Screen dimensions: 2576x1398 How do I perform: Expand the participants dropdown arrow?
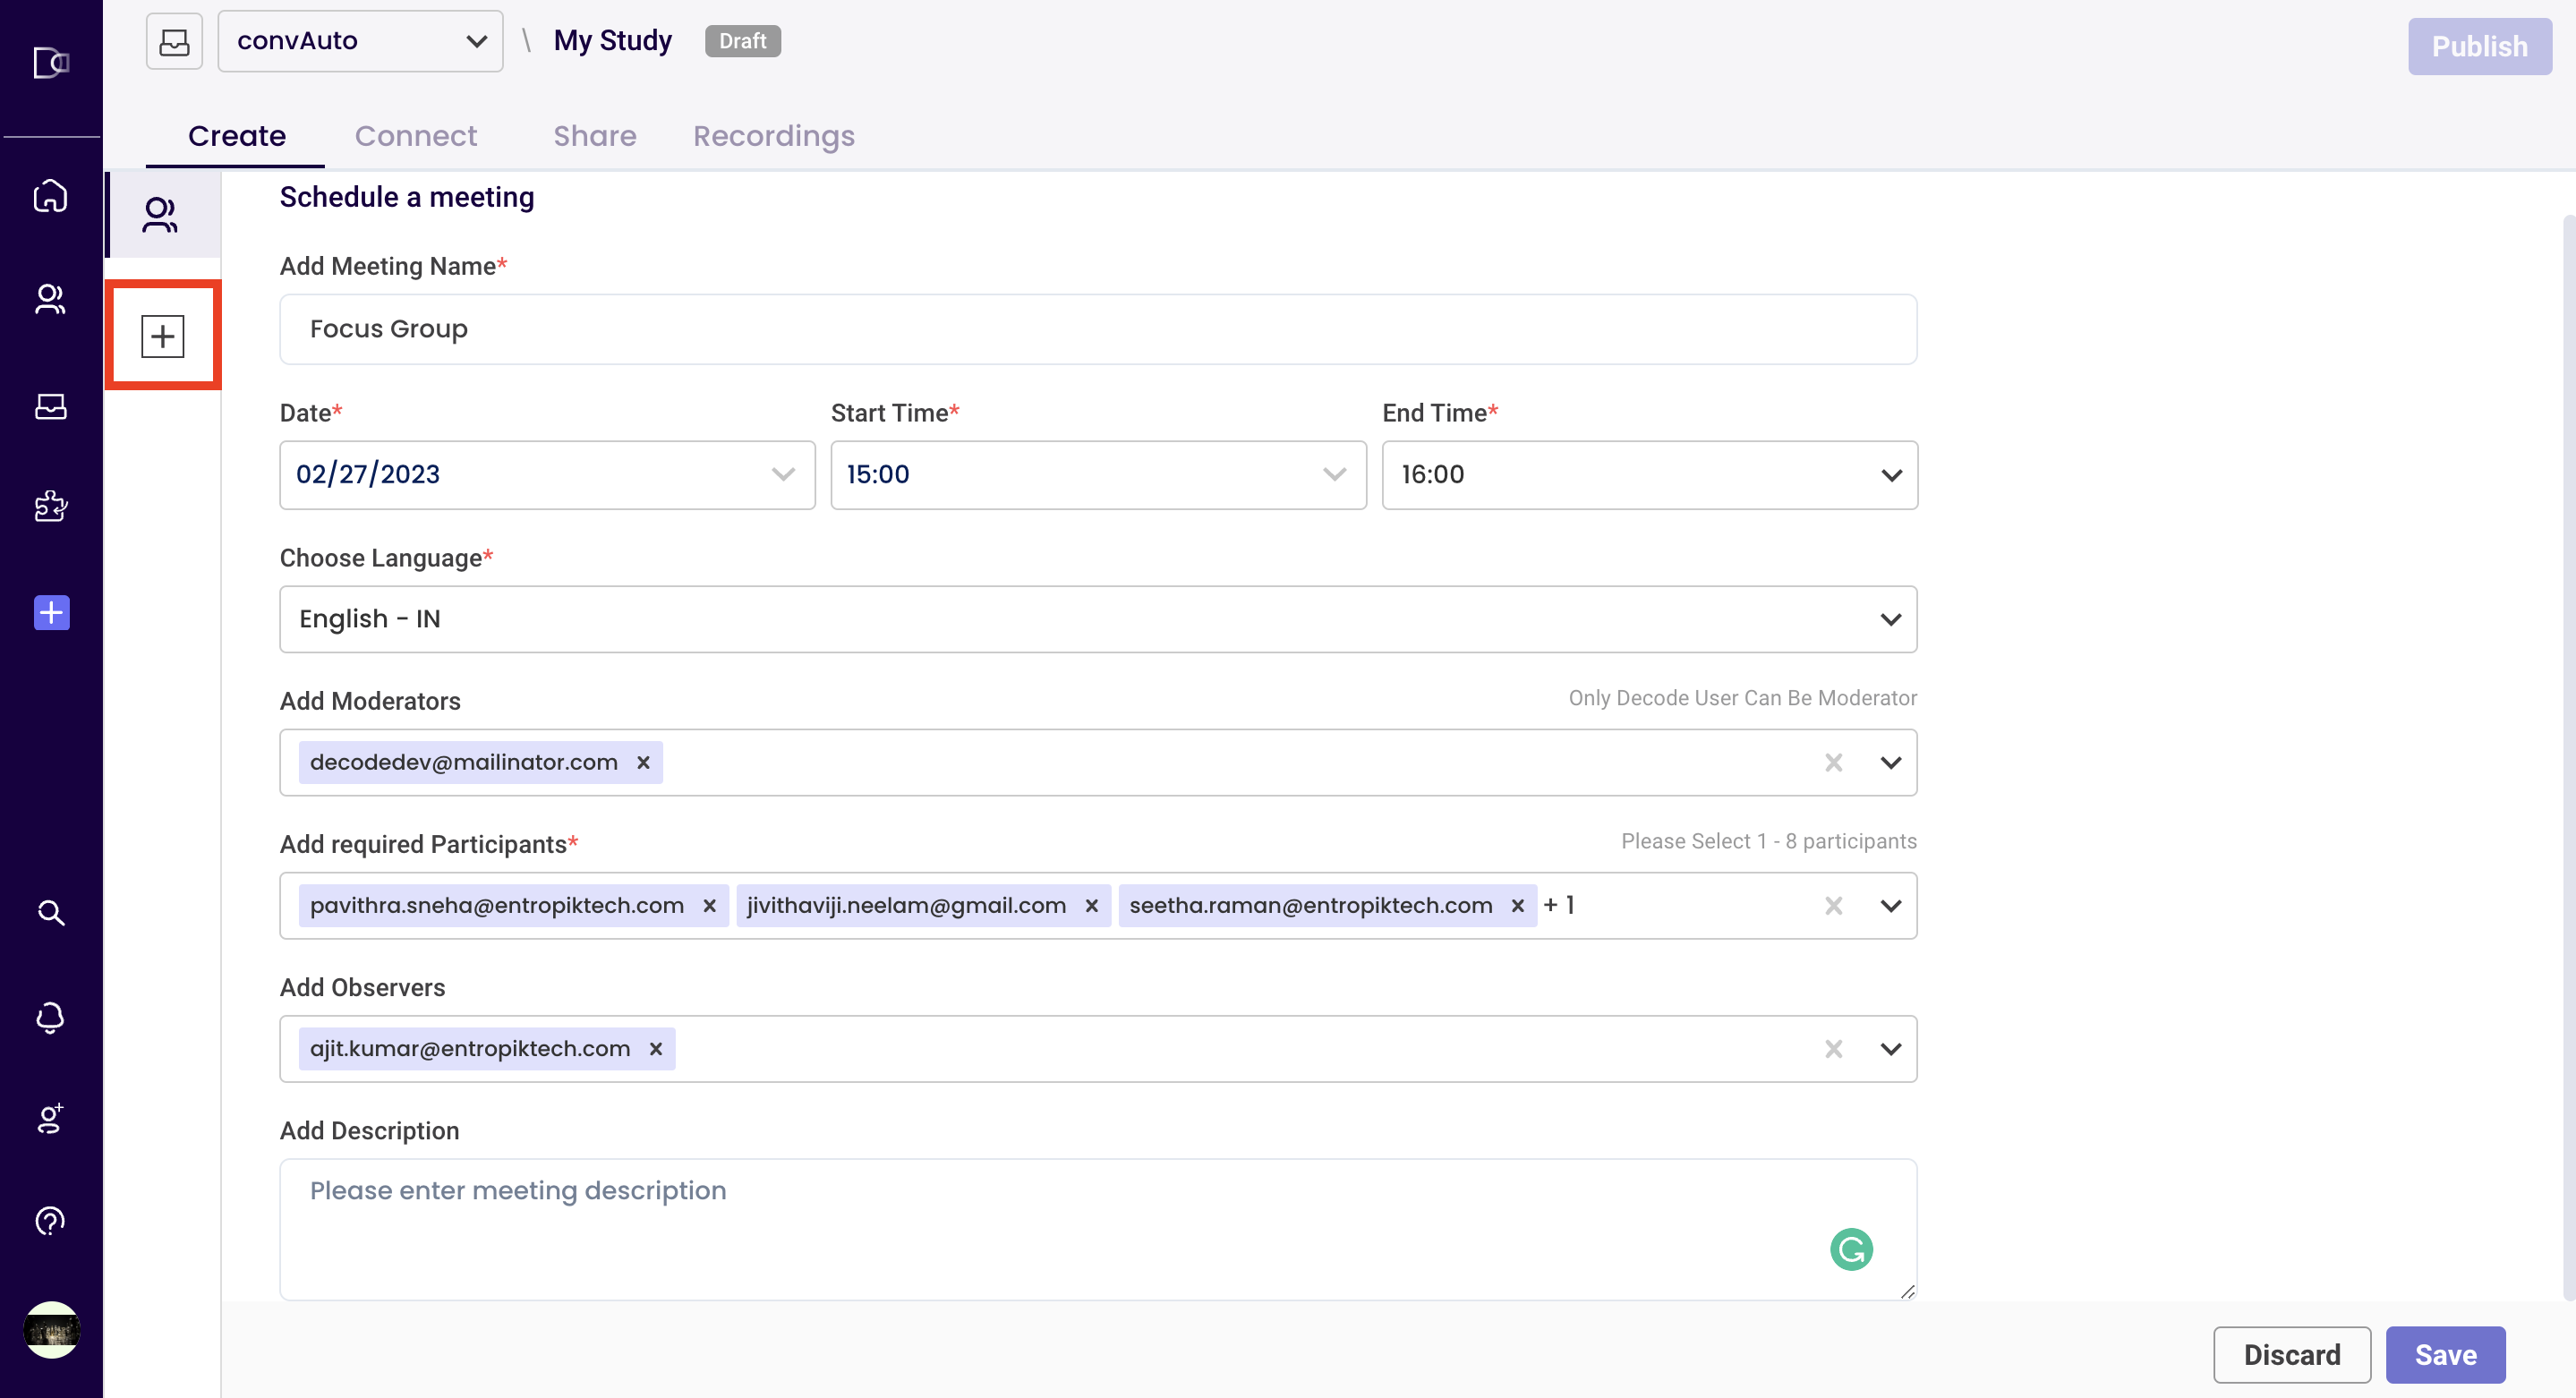point(1890,905)
